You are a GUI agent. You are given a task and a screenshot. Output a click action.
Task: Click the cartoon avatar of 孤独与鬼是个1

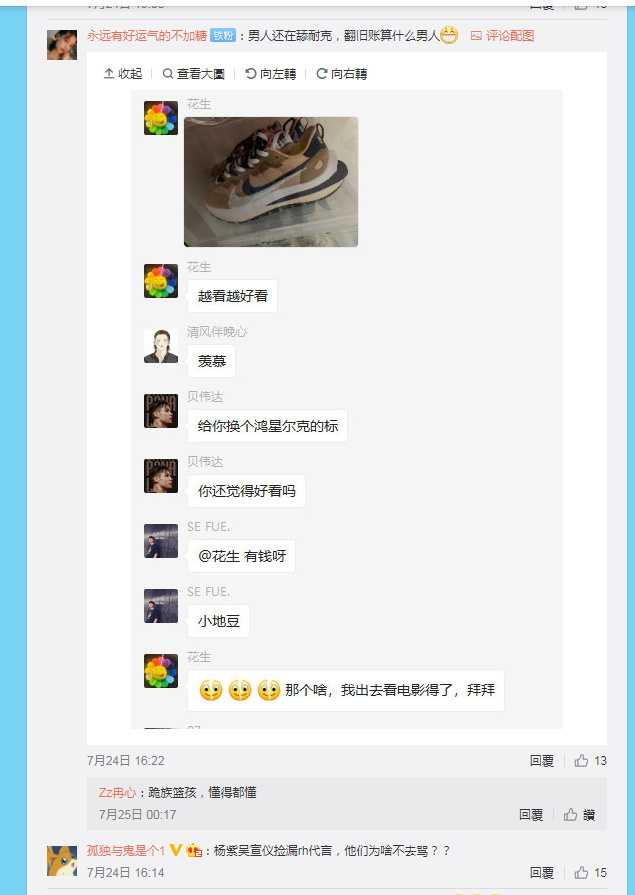(x=62, y=861)
